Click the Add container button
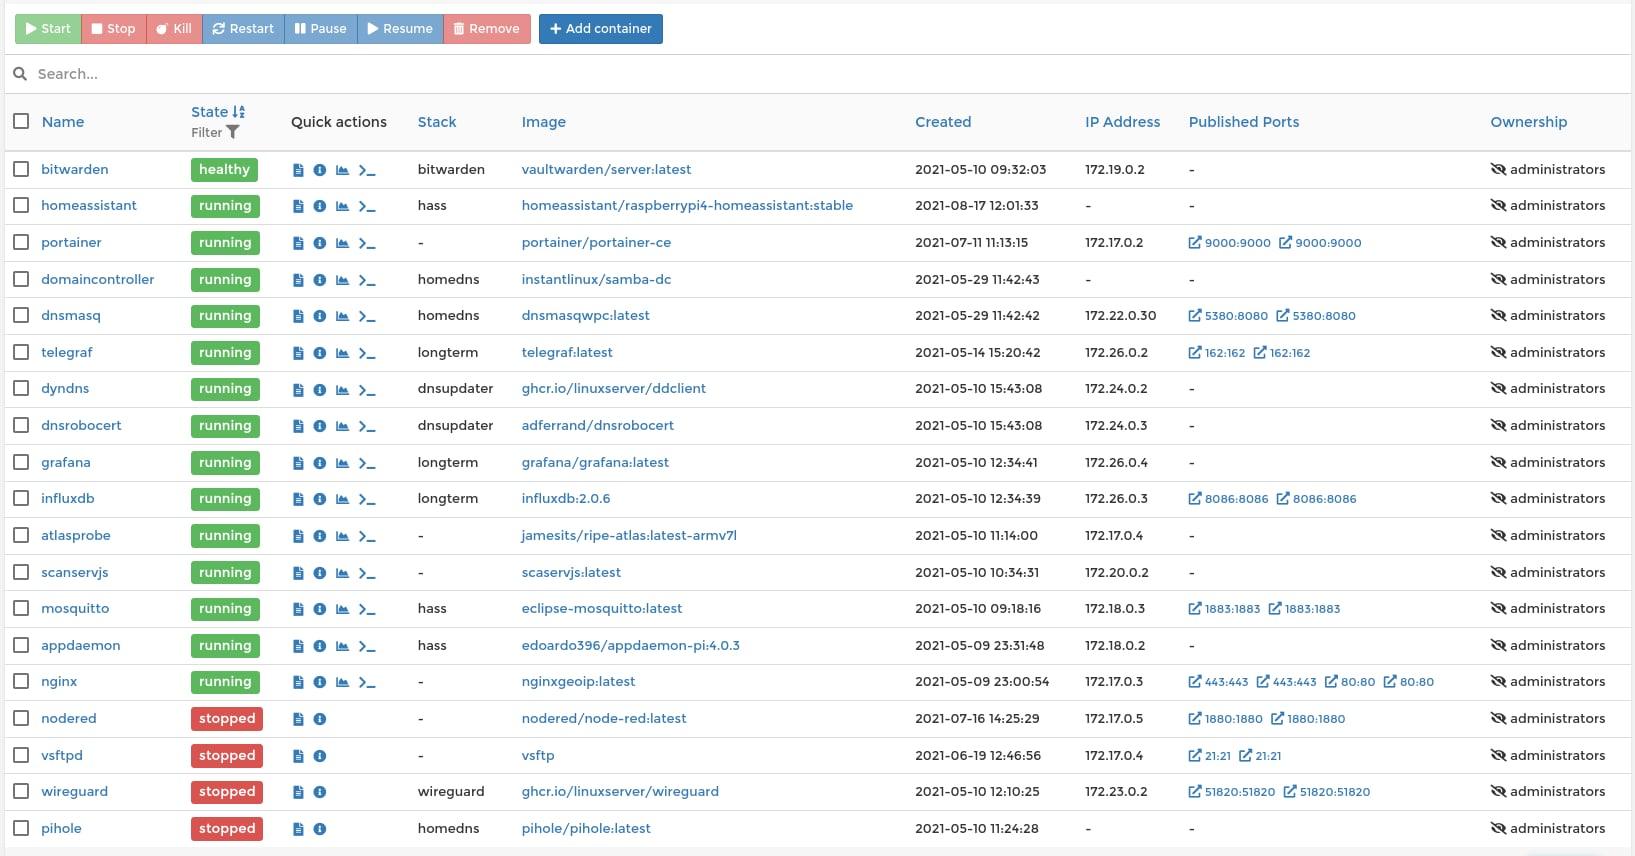 coord(601,29)
